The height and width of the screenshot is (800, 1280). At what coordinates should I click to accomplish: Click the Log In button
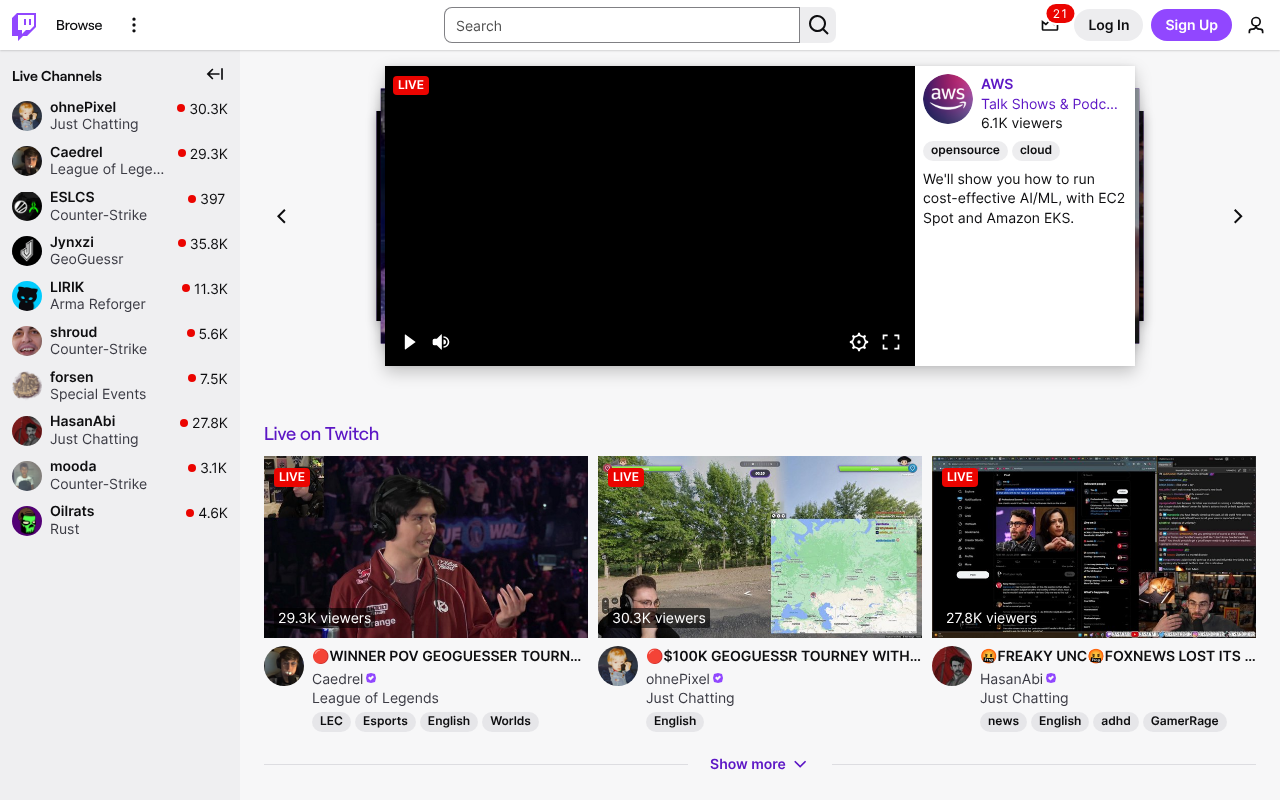click(x=1108, y=25)
